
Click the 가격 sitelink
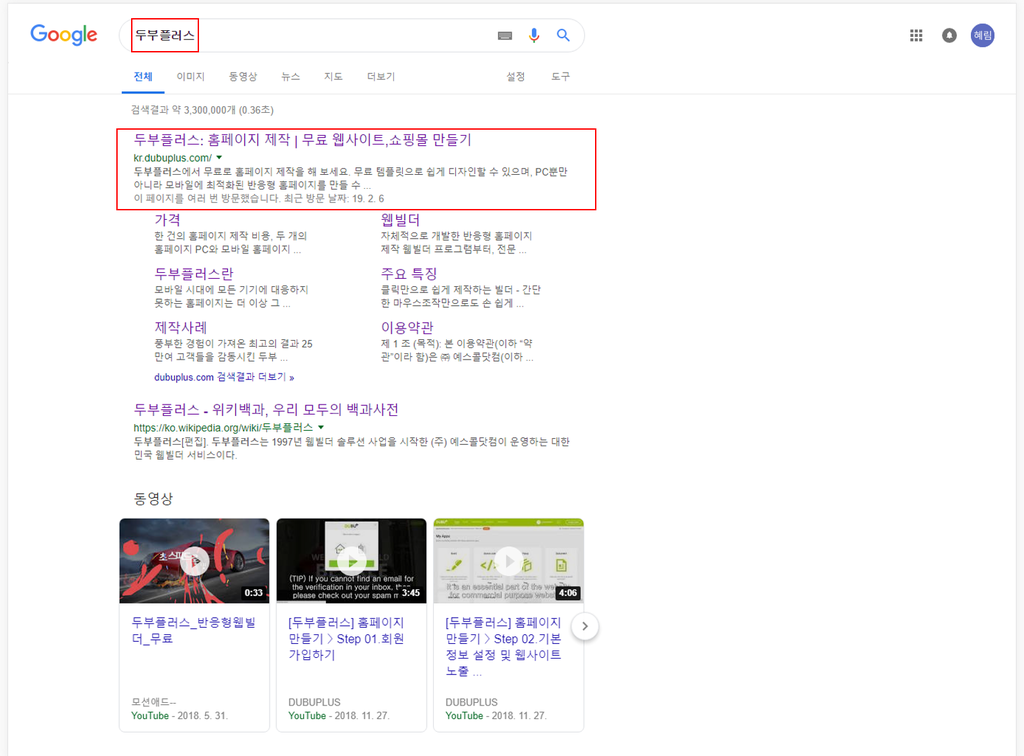pyautogui.click(x=167, y=219)
